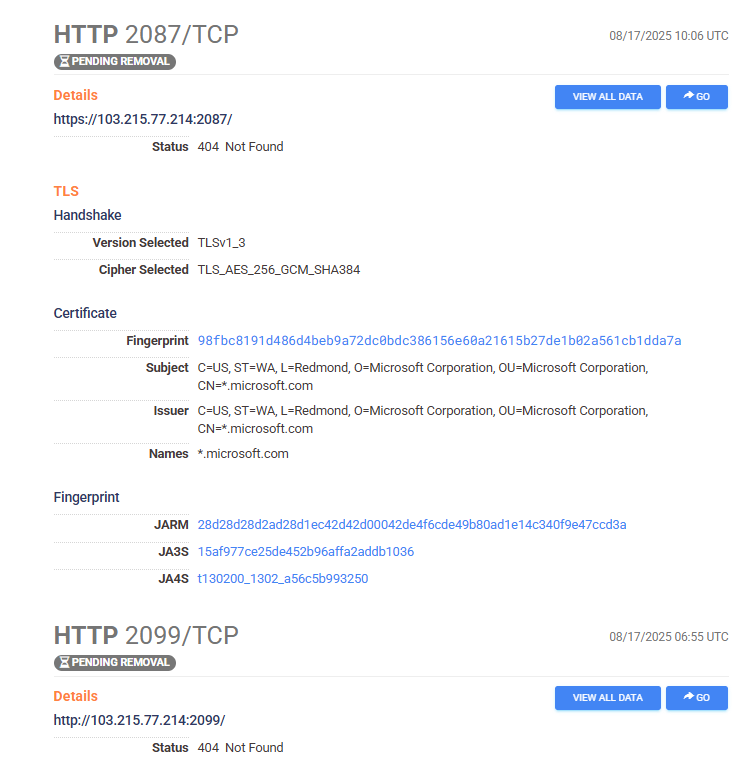Screen dimensions: 746x774
Task: Click the *.microsoft.com Names value
Action: click(x=243, y=454)
